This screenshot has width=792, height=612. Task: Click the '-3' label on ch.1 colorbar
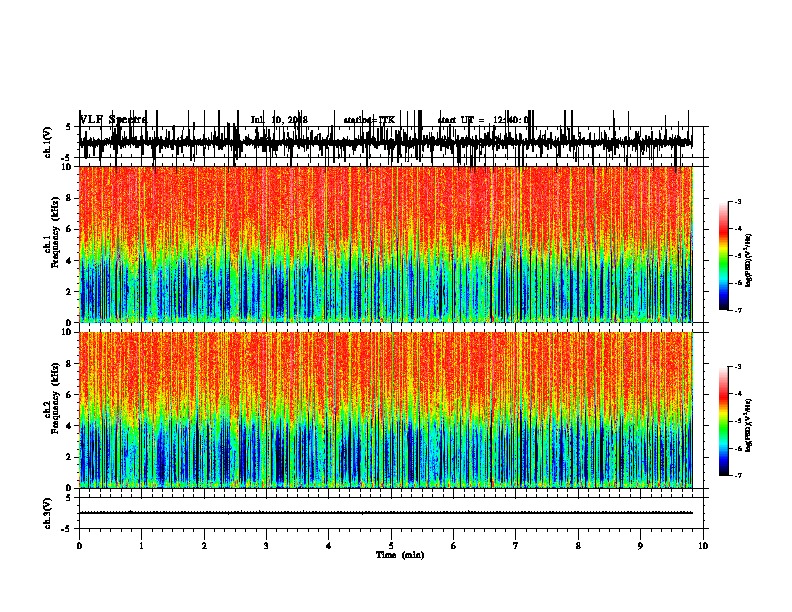tap(738, 202)
